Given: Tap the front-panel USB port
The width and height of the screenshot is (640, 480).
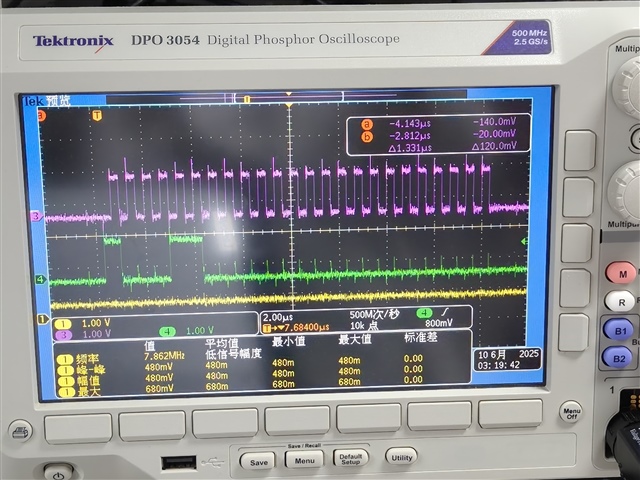Looking at the screenshot, I should [178, 463].
